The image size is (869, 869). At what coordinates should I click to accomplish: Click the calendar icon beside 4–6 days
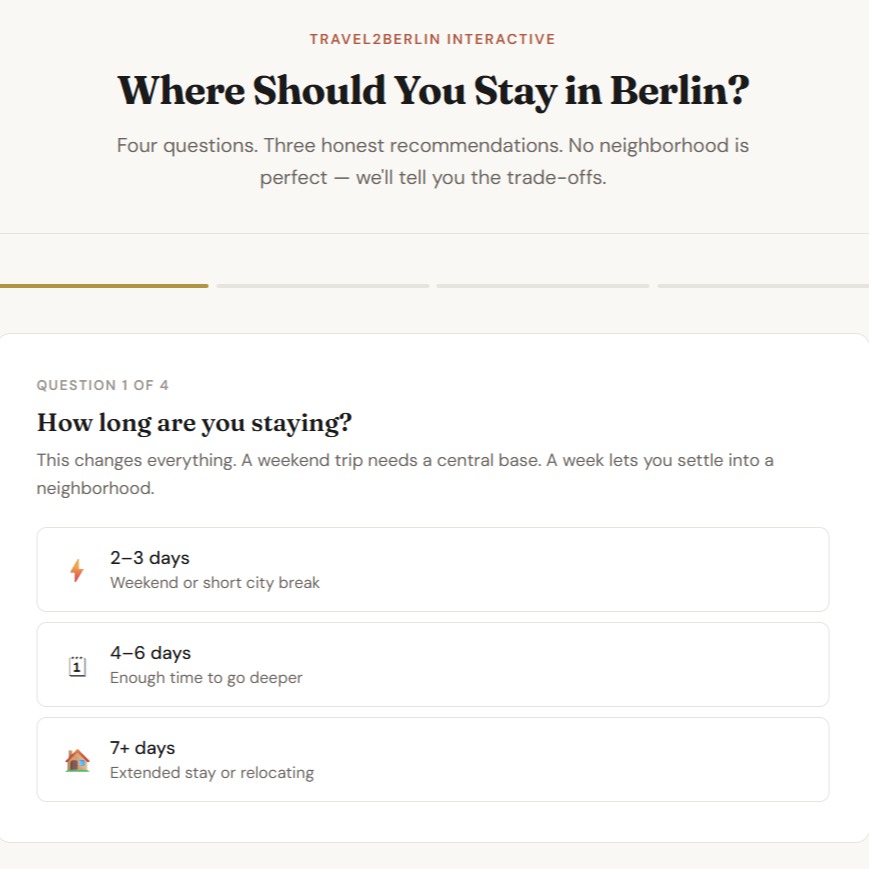point(77,664)
